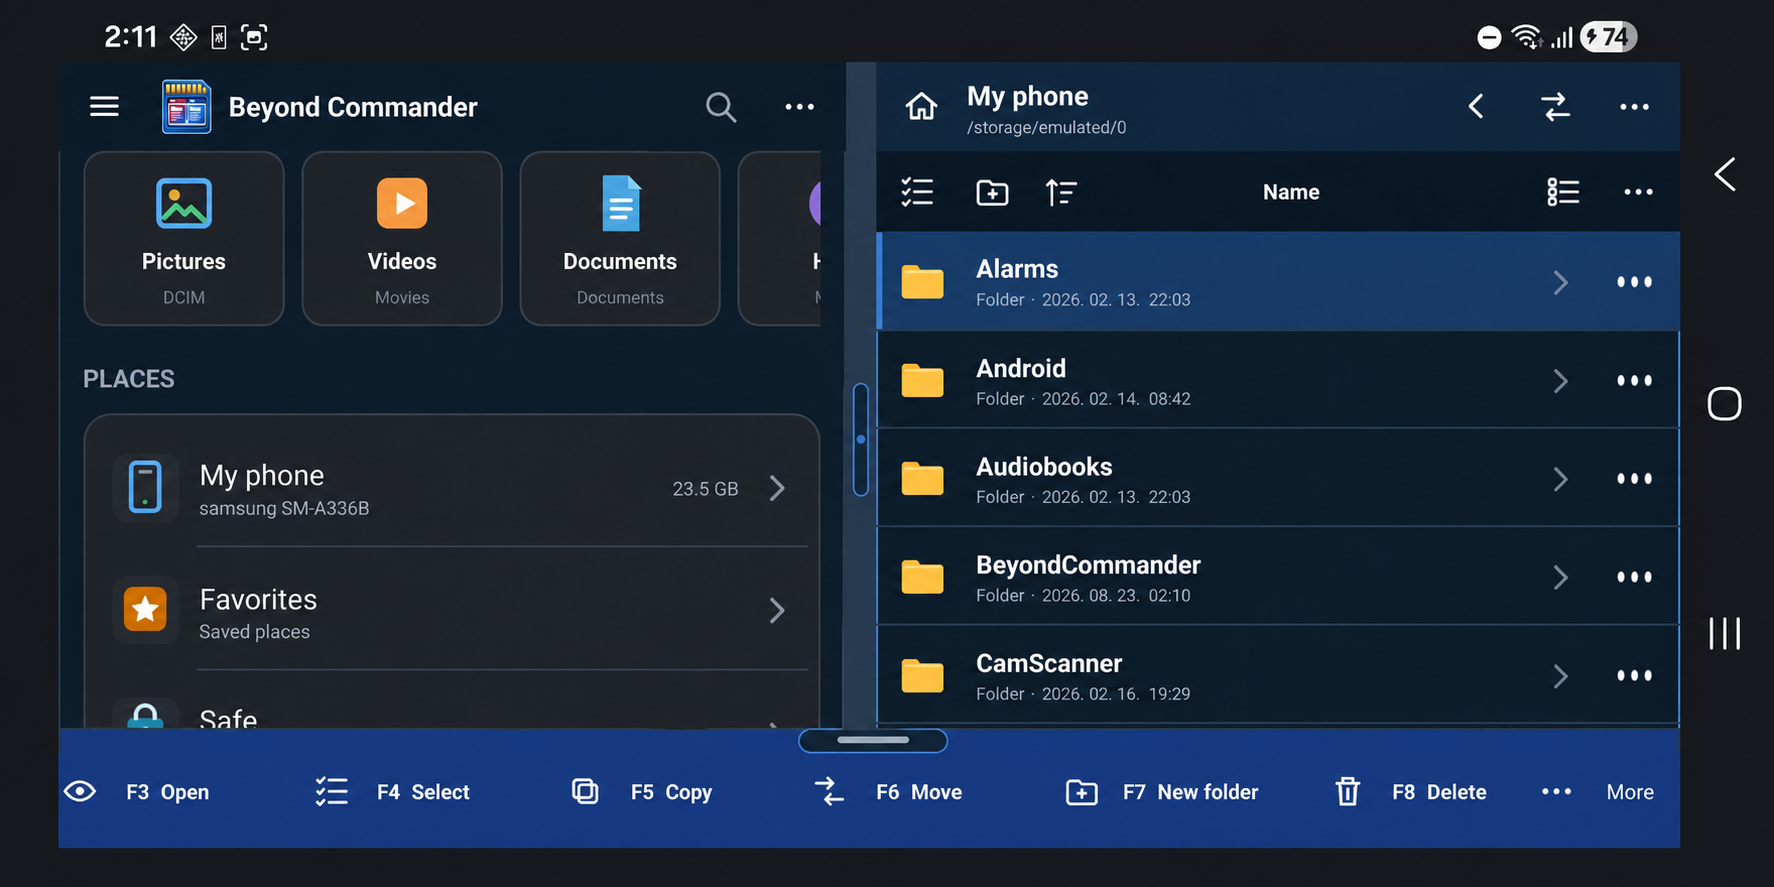Select the CamScanner folder row
The image size is (1774, 887).
(1278, 676)
